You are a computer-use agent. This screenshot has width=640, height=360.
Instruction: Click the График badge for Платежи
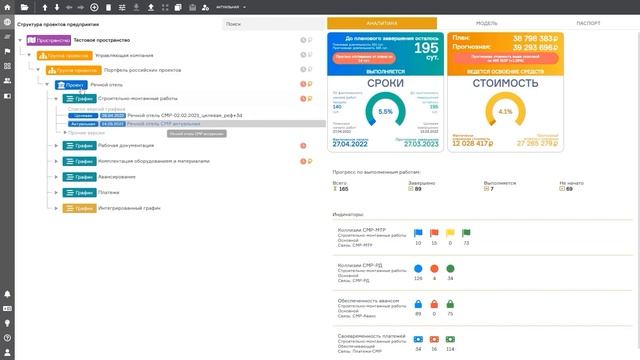[x=79, y=192]
